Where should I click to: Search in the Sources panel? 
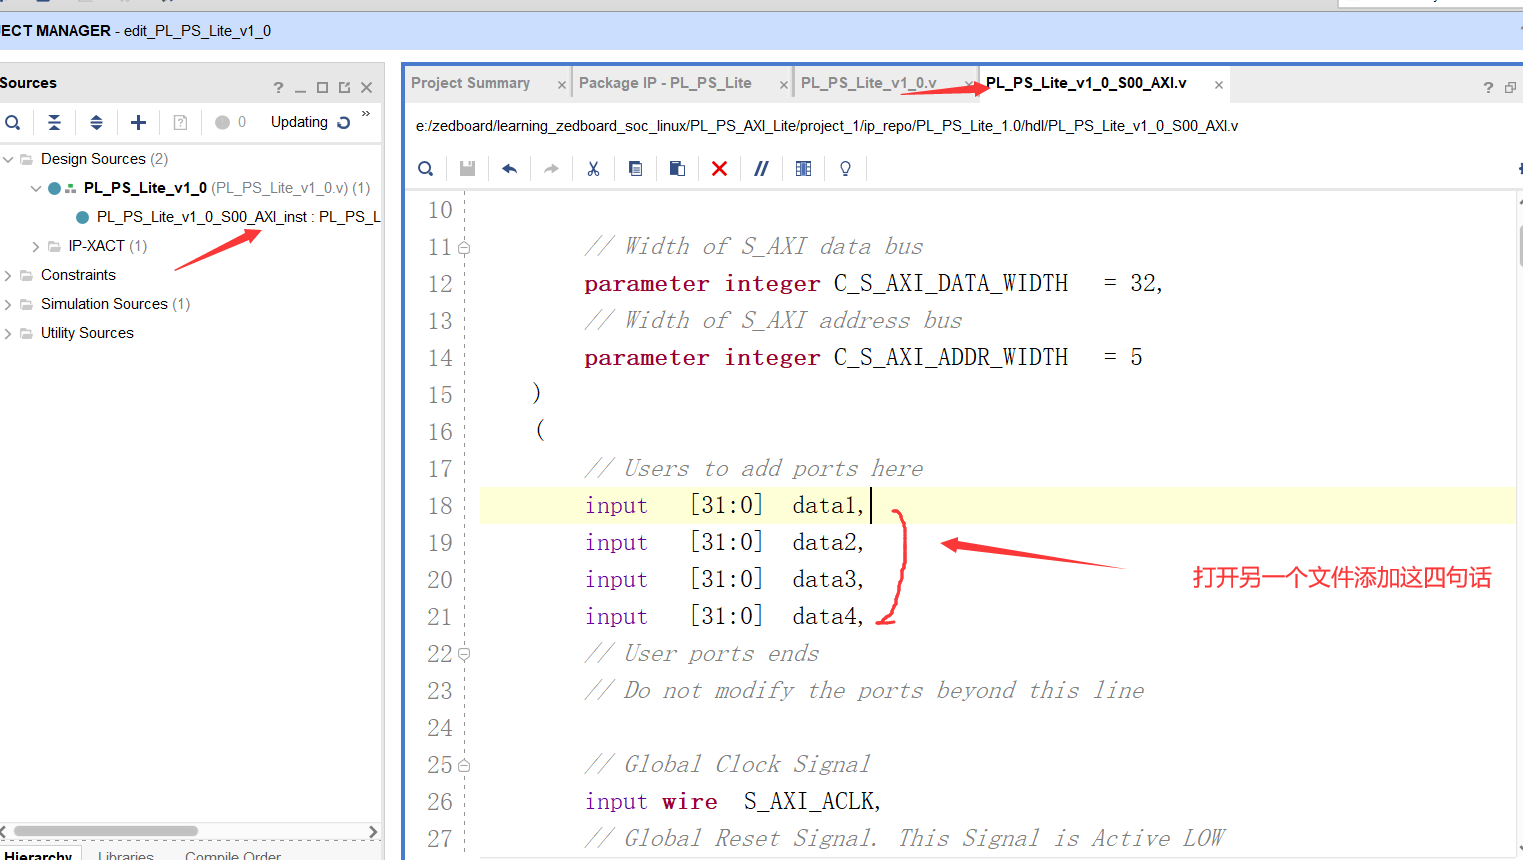coord(13,122)
